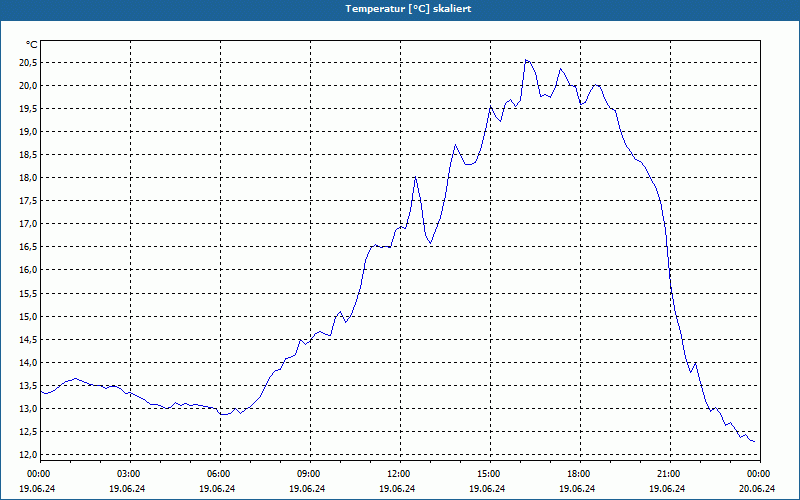Click the 18,0 y-axis label
This screenshot has height=500, width=800.
pos(29,178)
